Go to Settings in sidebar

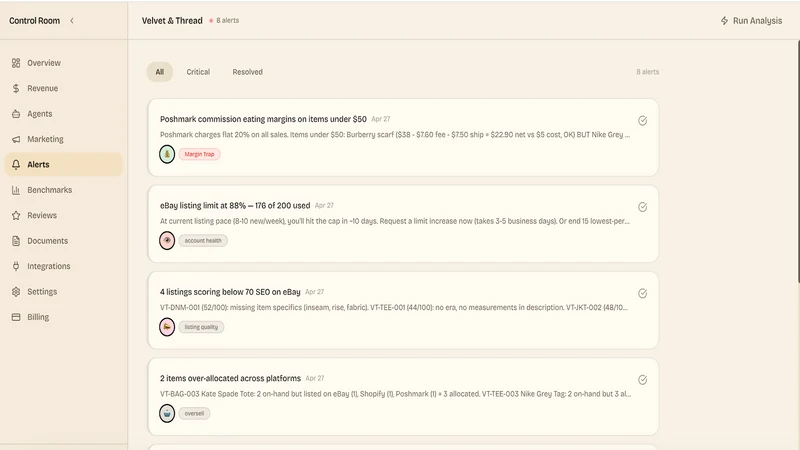coord(63,292)
